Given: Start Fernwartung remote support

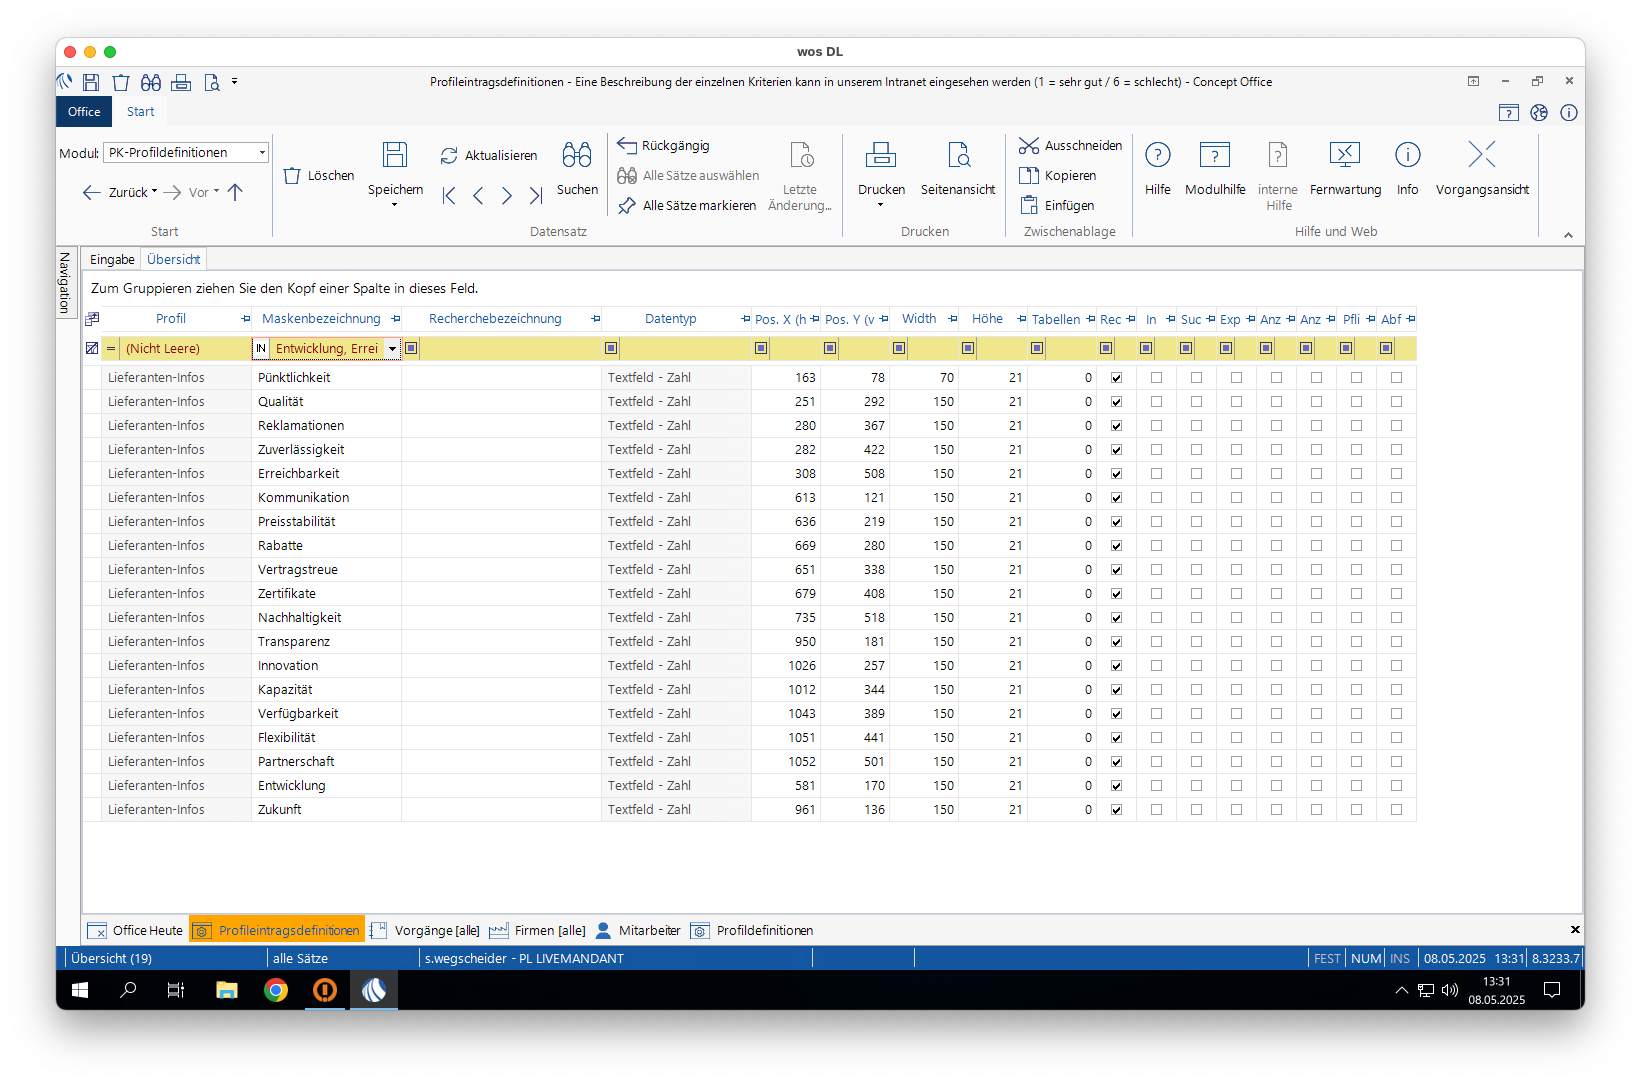Looking at the screenshot, I should coord(1345,167).
